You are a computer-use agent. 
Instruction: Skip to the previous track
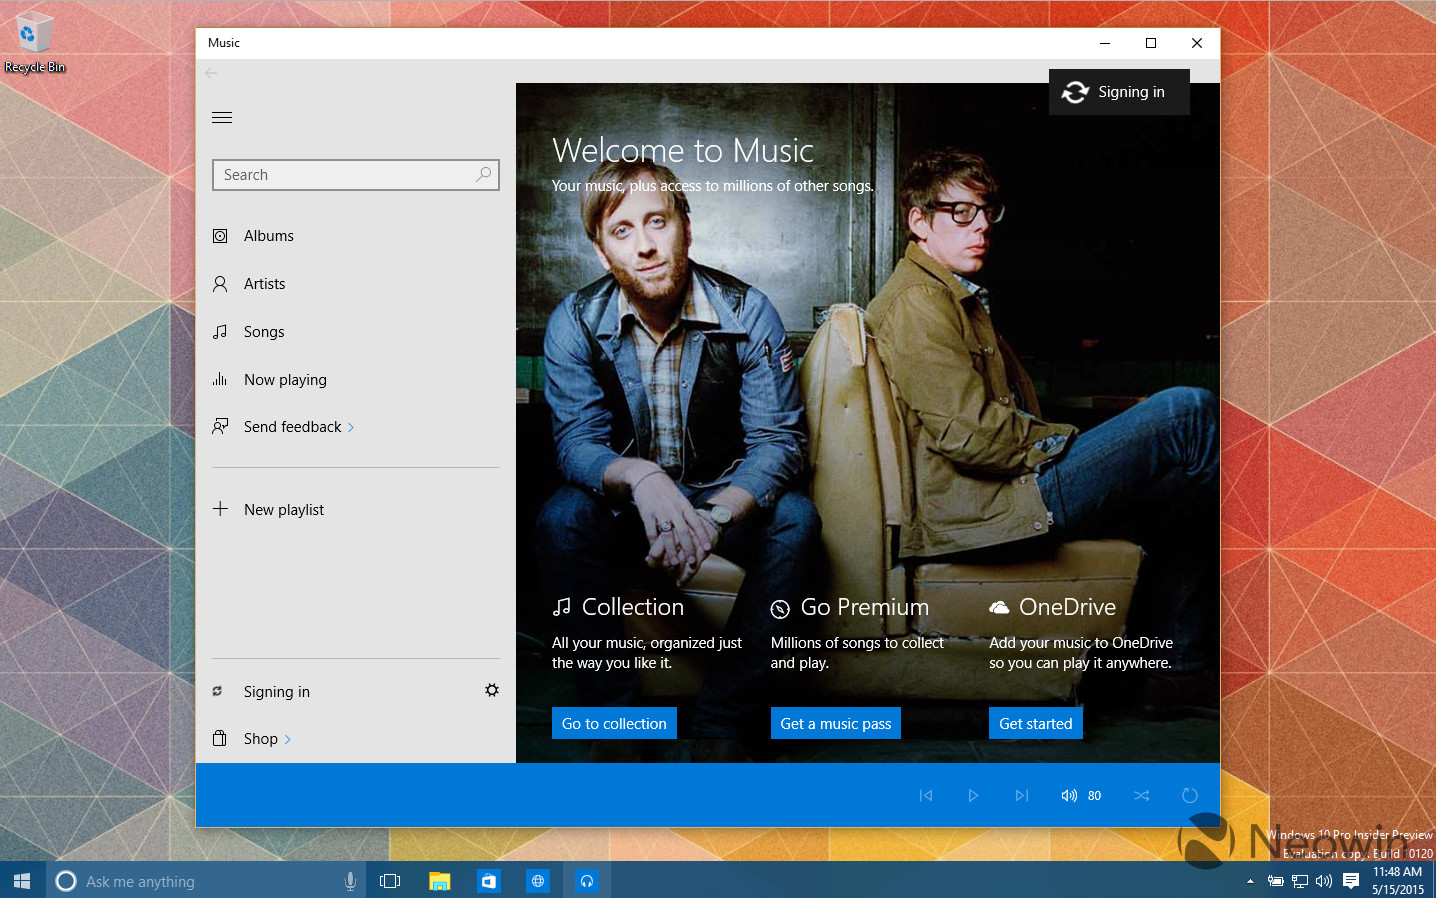point(926,796)
